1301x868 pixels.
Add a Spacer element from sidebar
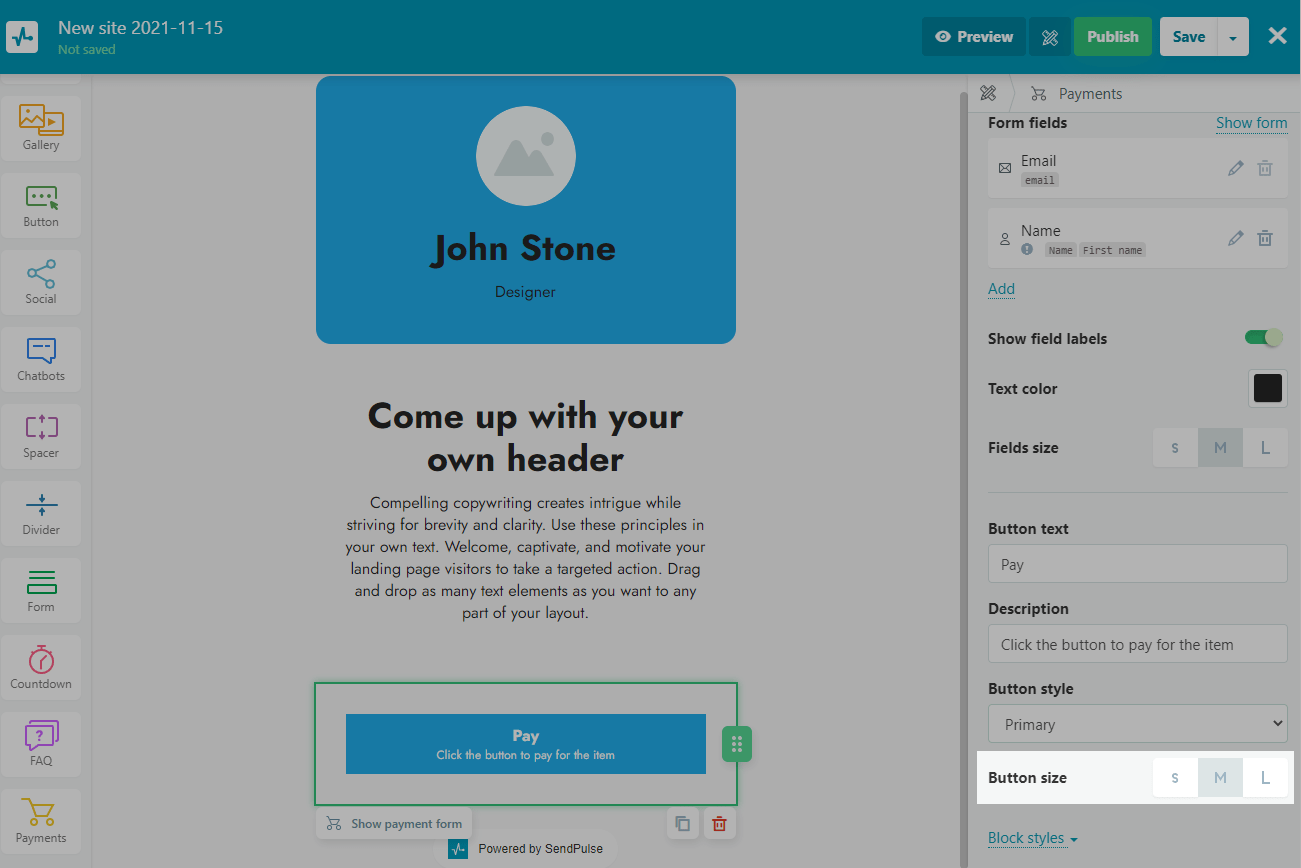(x=41, y=434)
